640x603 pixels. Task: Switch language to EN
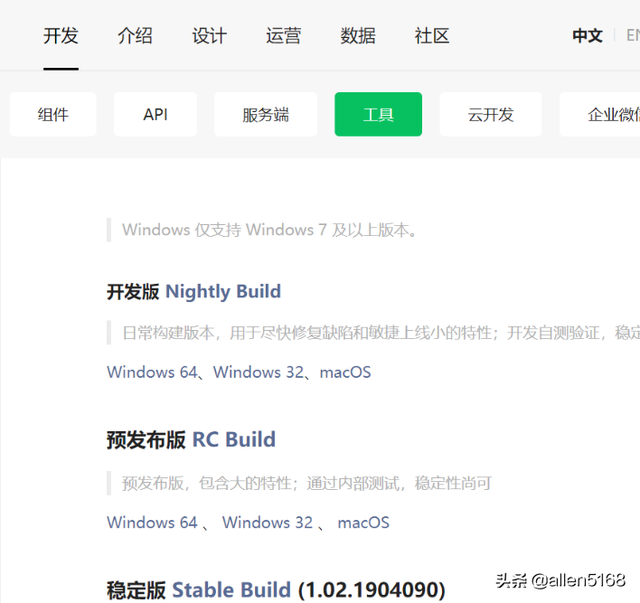633,36
